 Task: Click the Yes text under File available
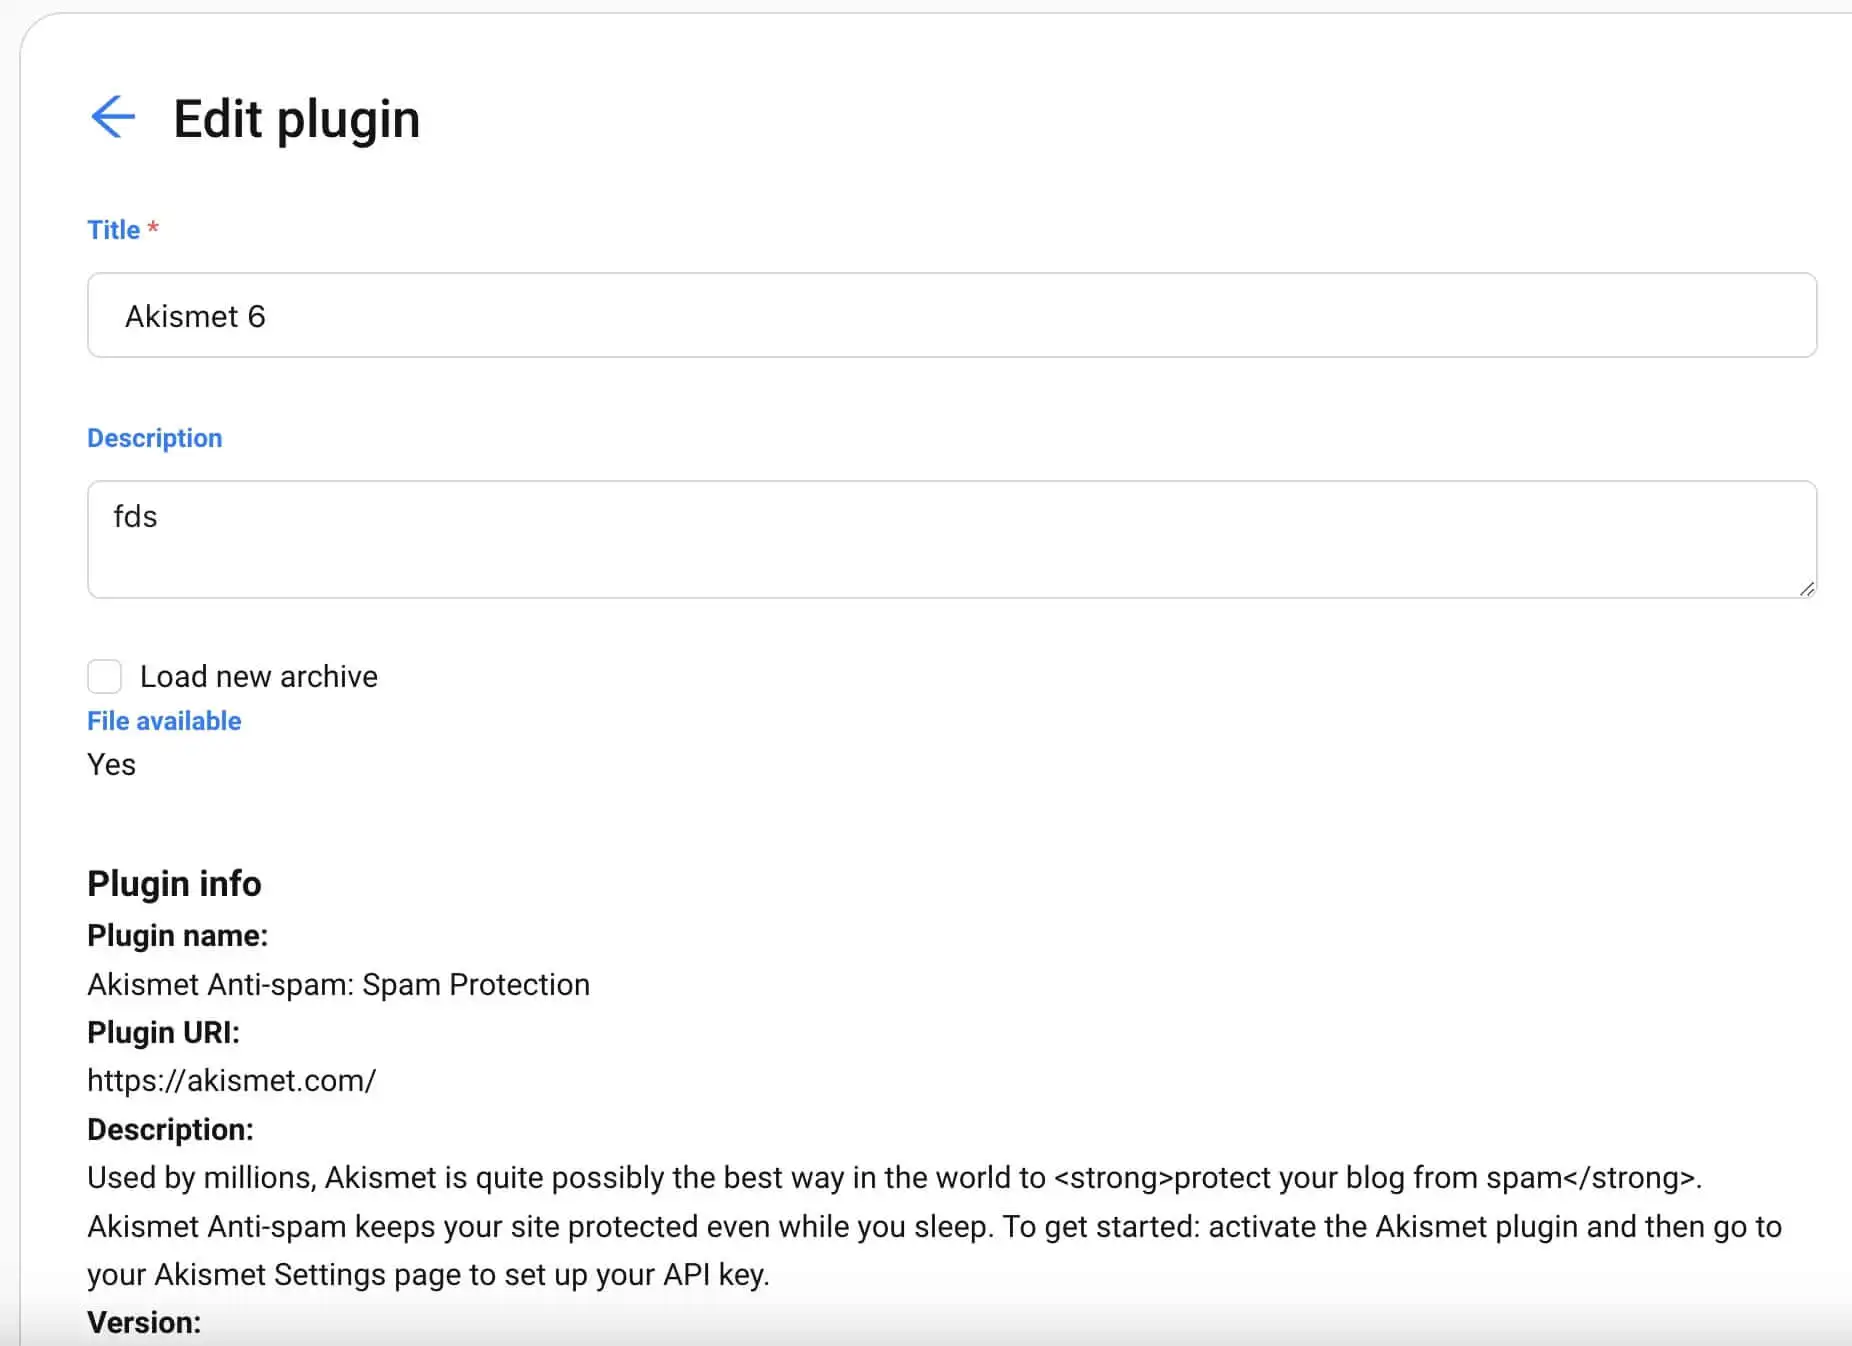(x=110, y=764)
